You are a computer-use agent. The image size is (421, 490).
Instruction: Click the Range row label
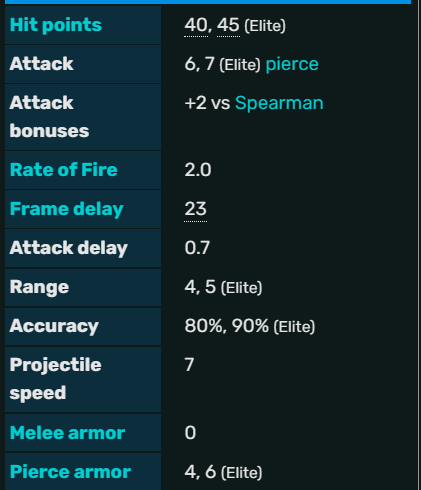tap(39, 287)
